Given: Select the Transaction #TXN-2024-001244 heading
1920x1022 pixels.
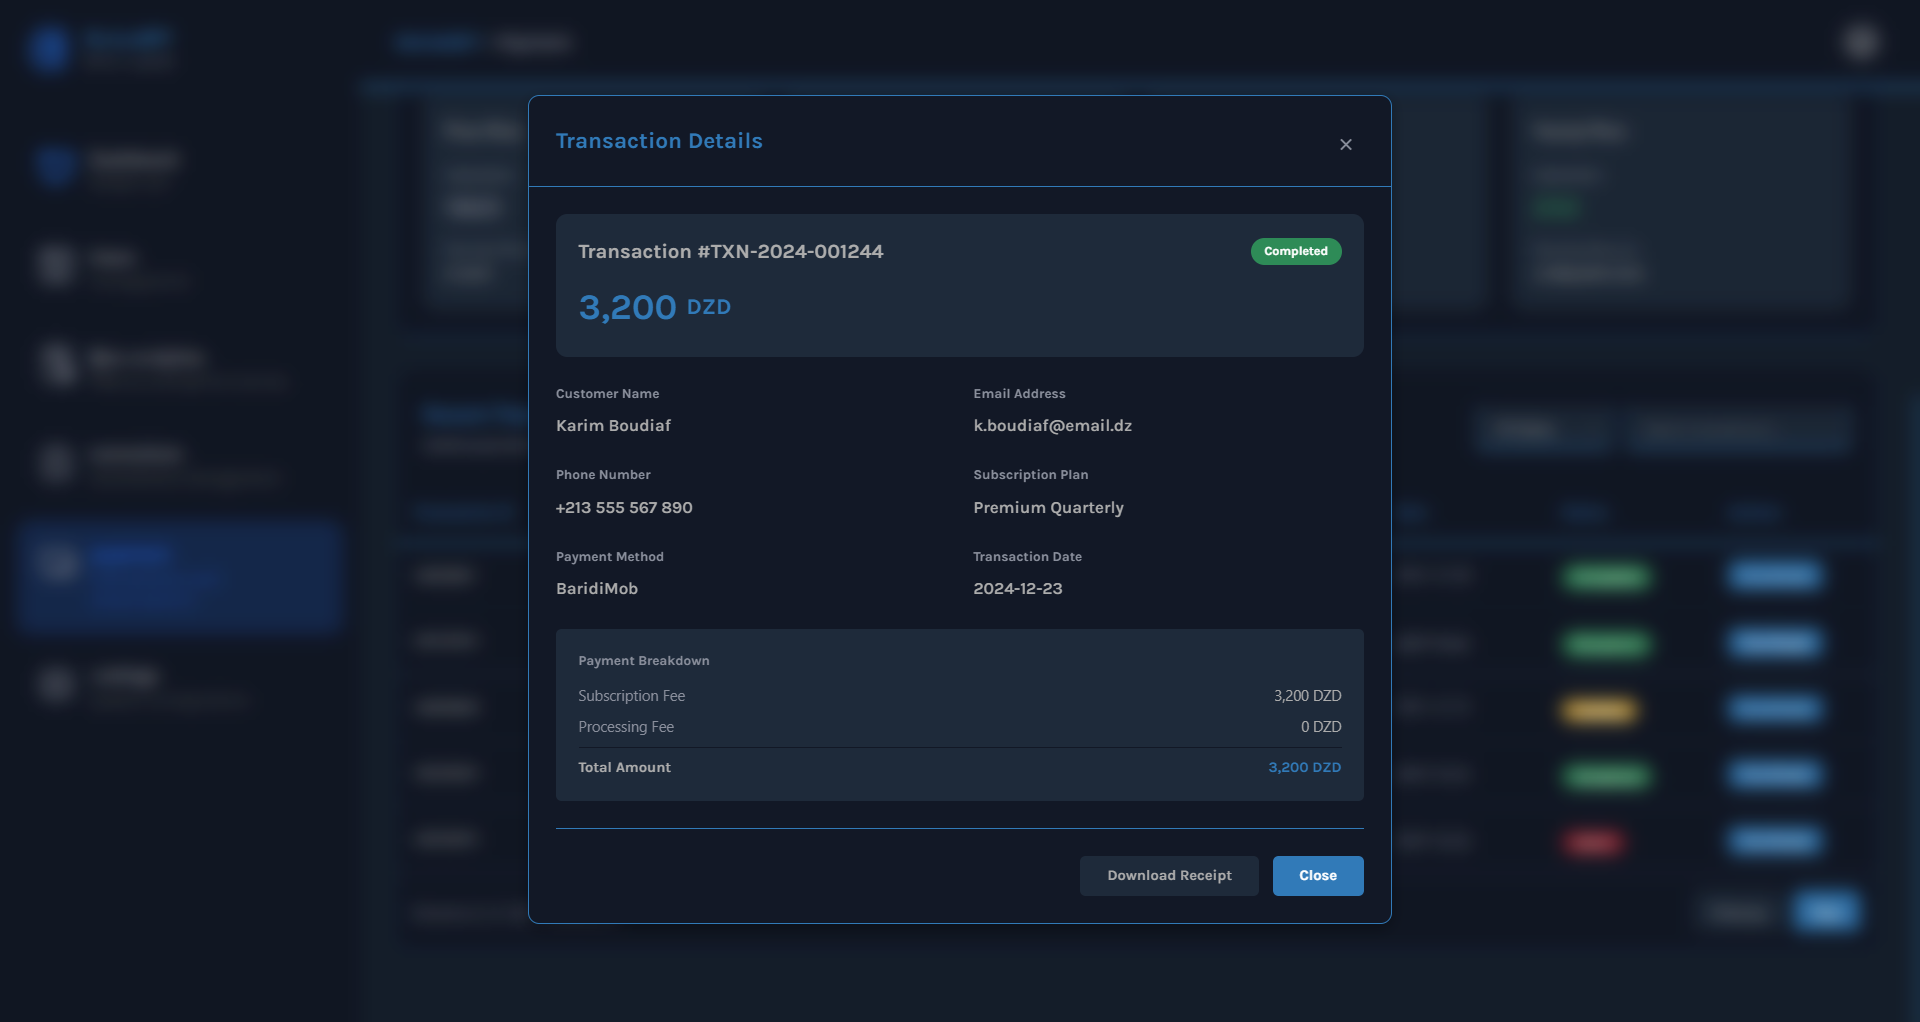Looking at the screenshot, I should [731, 252].
